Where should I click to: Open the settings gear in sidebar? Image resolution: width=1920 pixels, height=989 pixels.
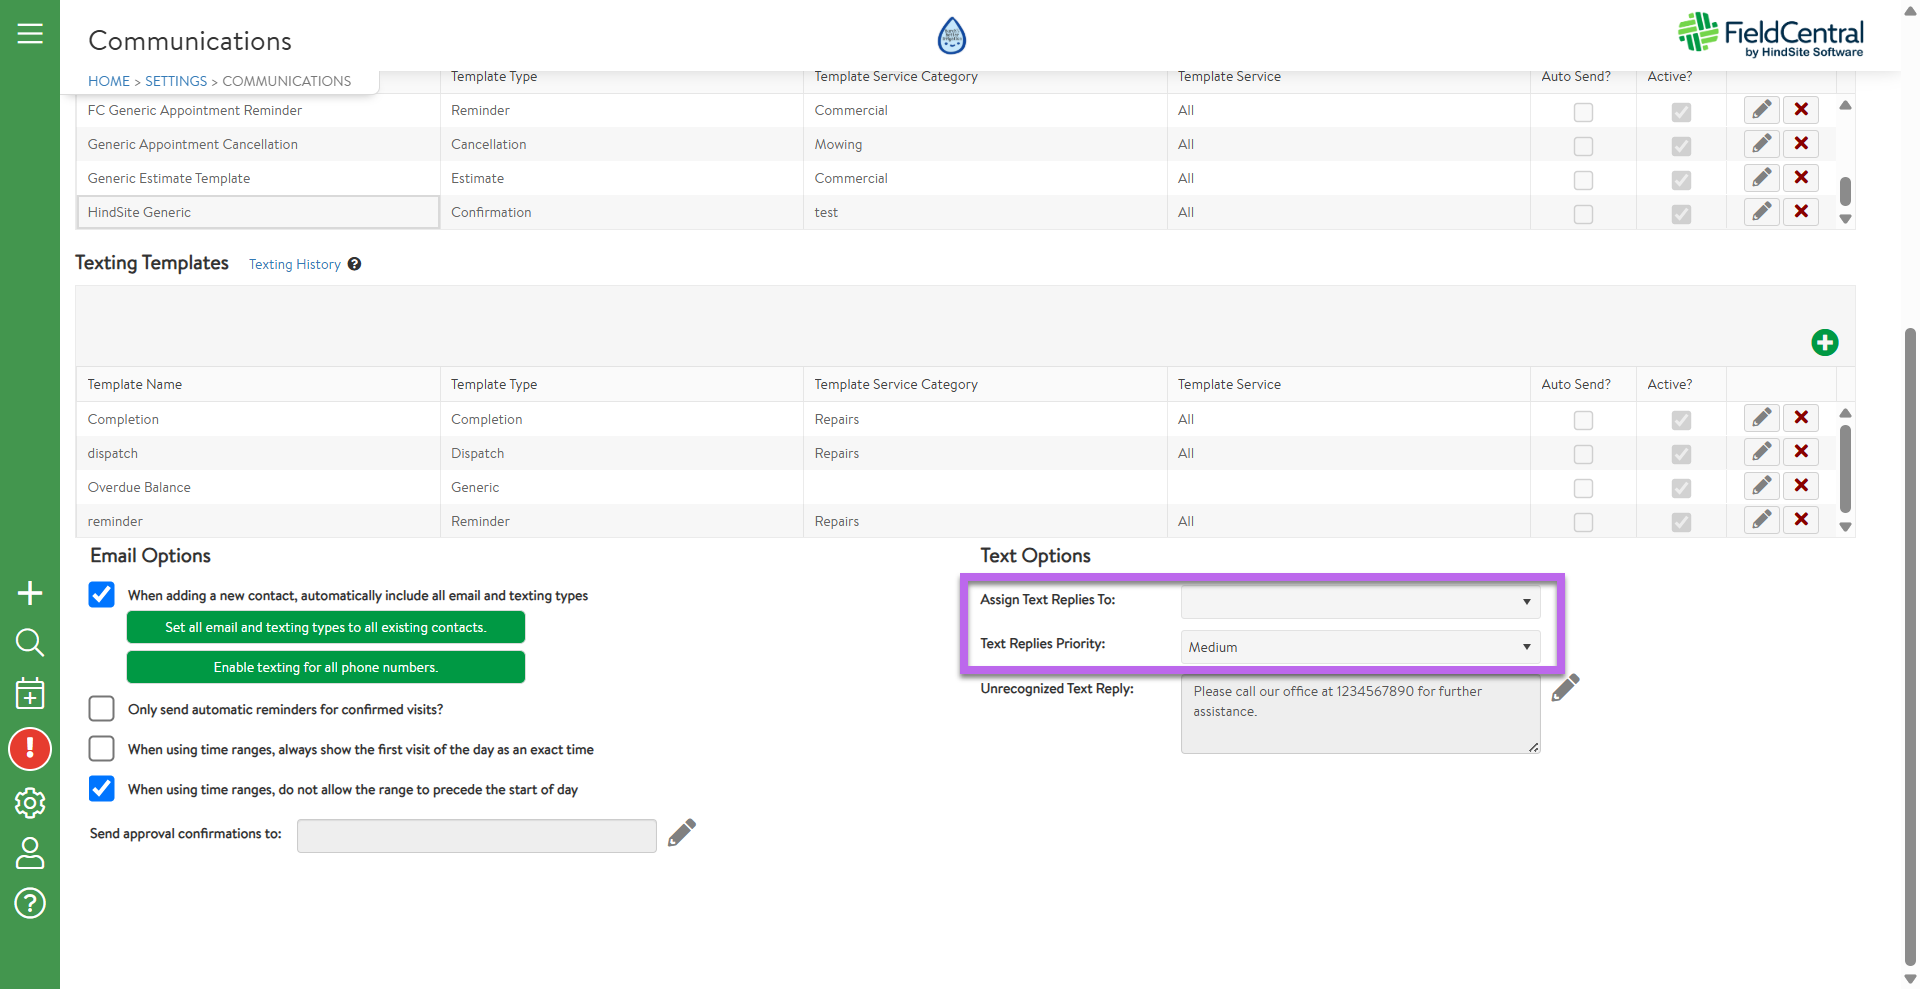30,802
